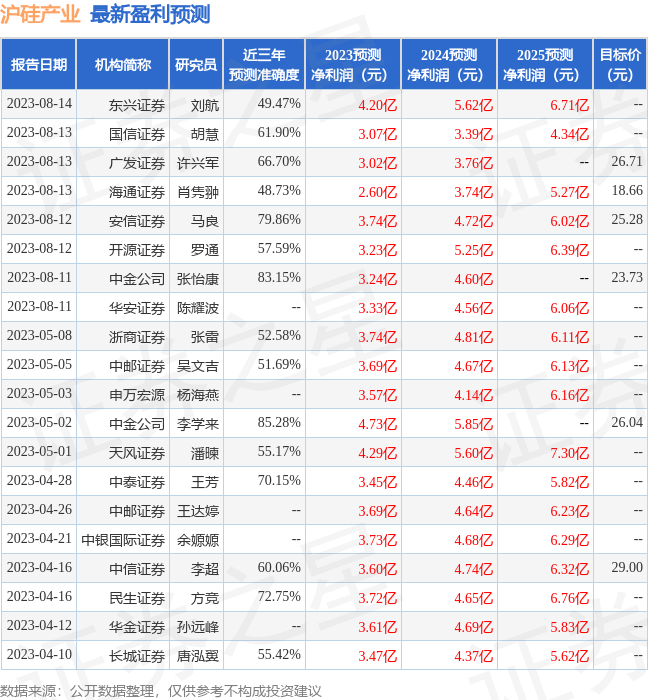The height and width of the screenshot is (700, 648).
Task: Click the 最新盈利预测 heading
Action: (x=150, y=14)
